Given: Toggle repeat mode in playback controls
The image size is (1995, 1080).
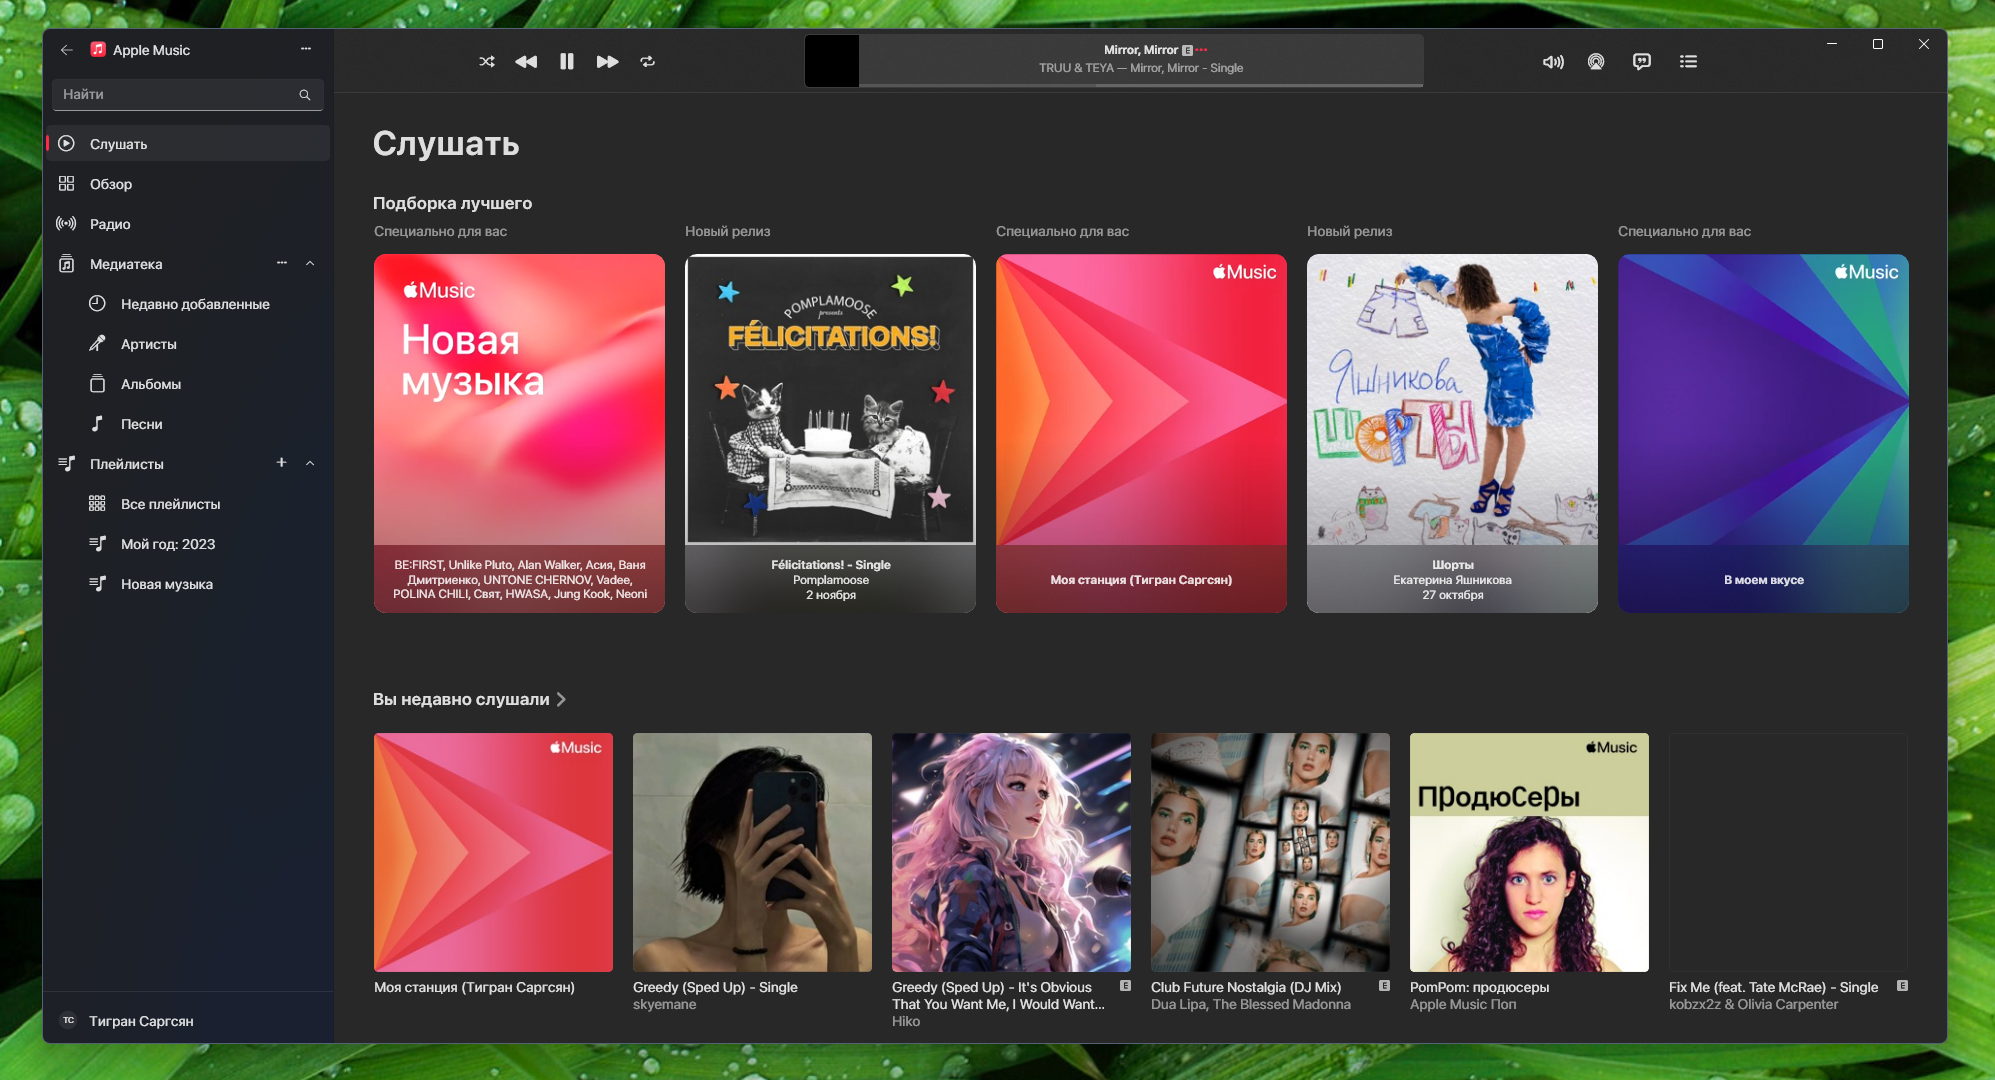Looking at the screenshot, I should [648, 61].
